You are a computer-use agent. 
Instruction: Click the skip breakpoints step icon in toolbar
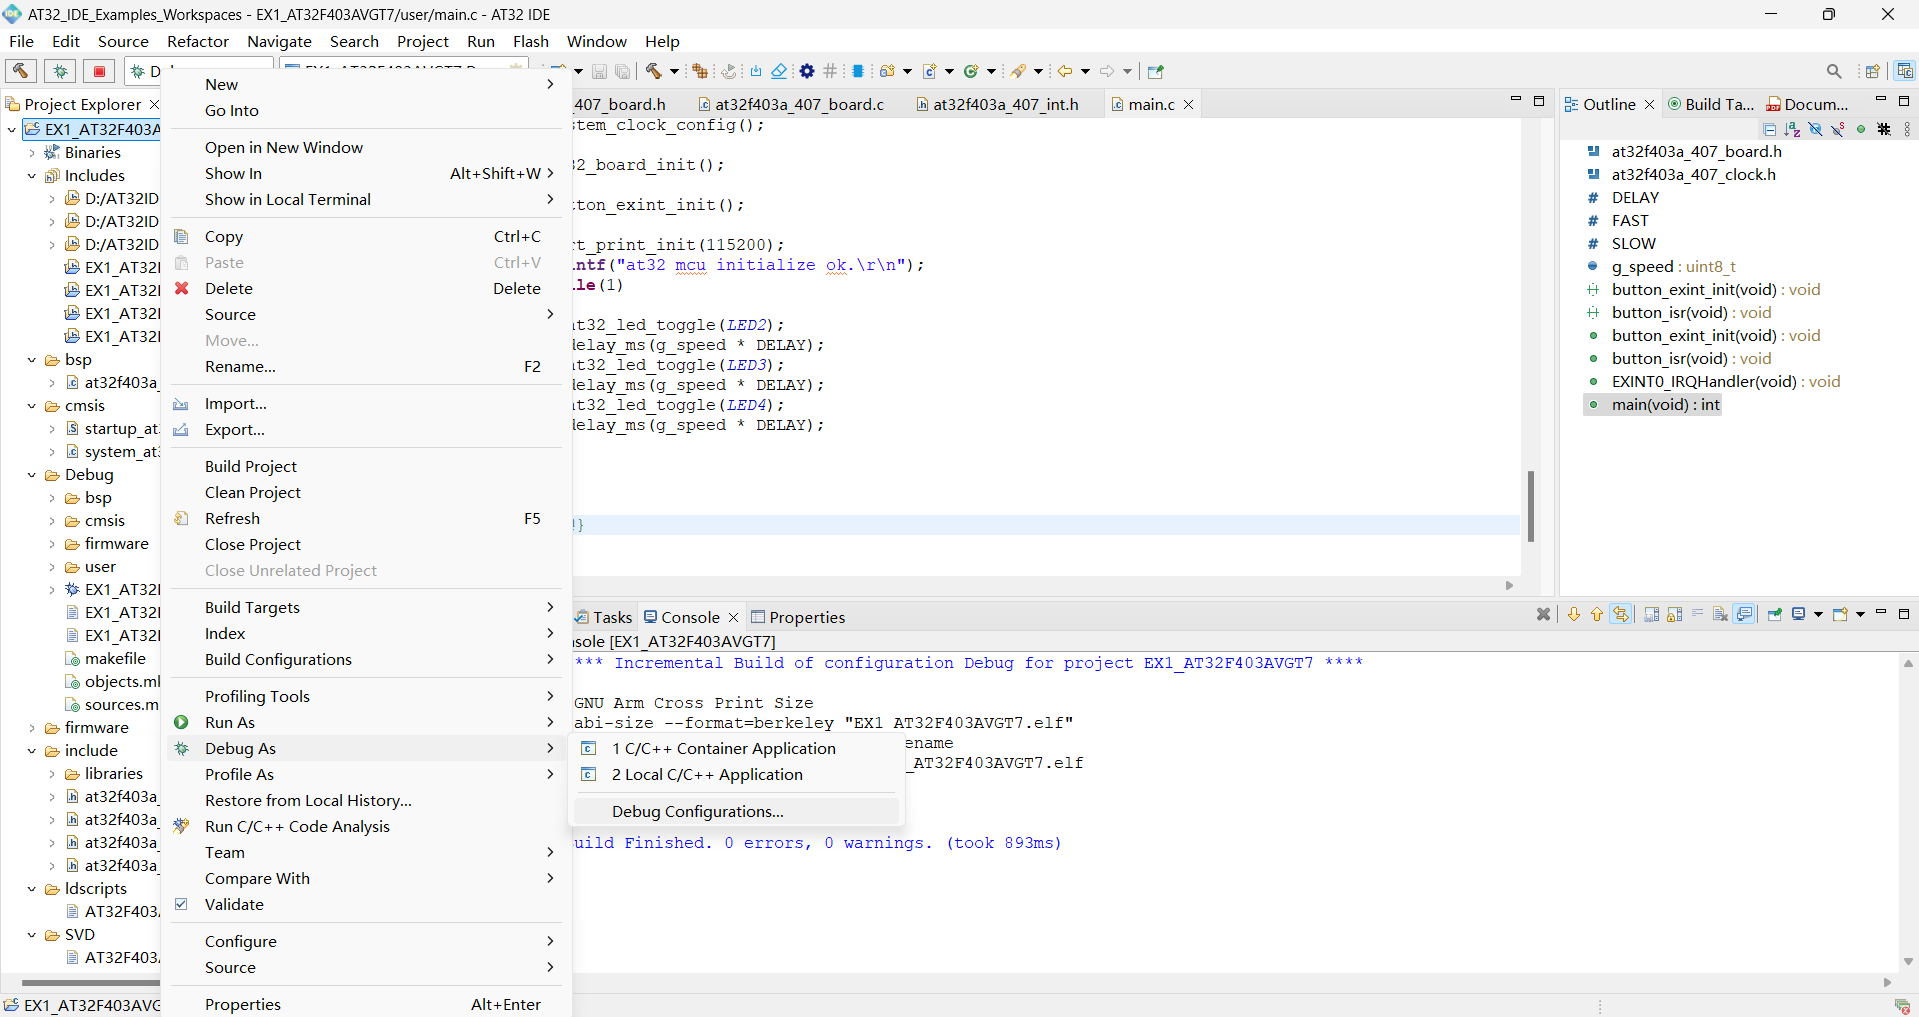click(729, 71)
